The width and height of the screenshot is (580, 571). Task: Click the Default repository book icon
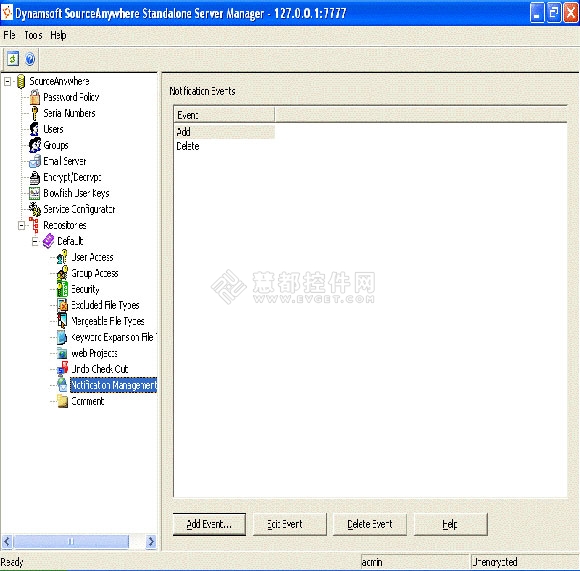(x=48, y=241)
